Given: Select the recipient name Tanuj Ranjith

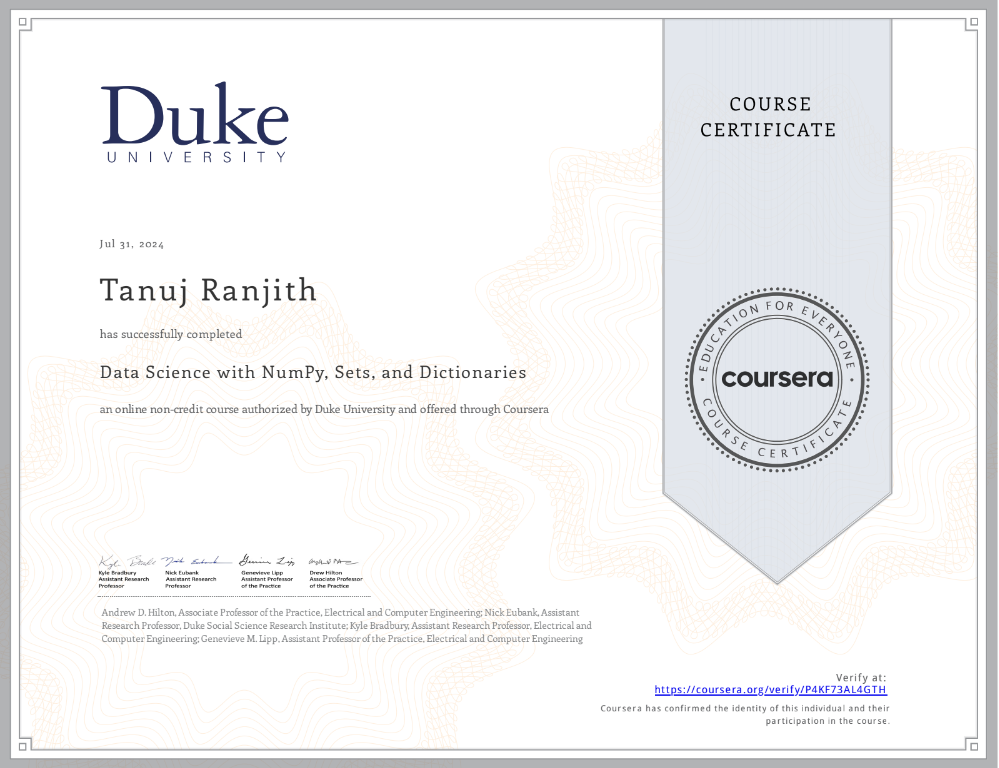Looking at the screenshot, I should click(x=208, y=290).
